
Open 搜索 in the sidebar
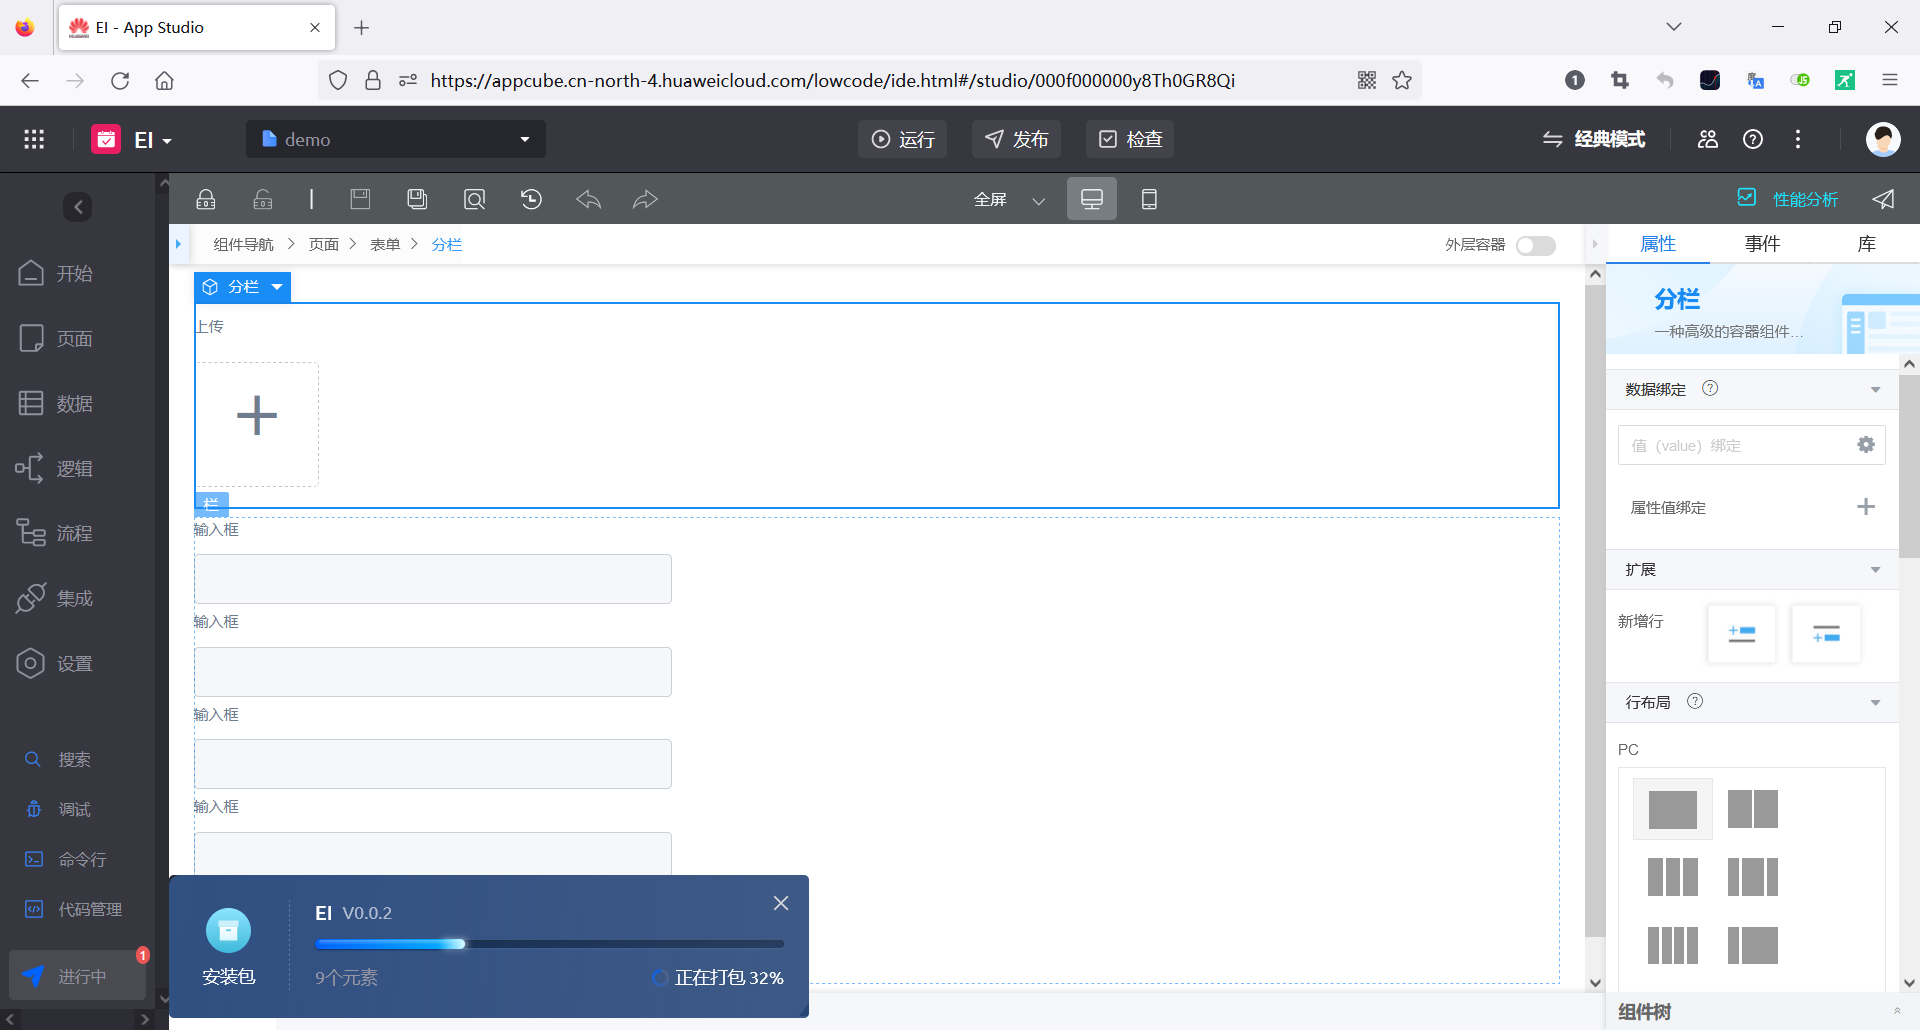(x=58, y=759)
